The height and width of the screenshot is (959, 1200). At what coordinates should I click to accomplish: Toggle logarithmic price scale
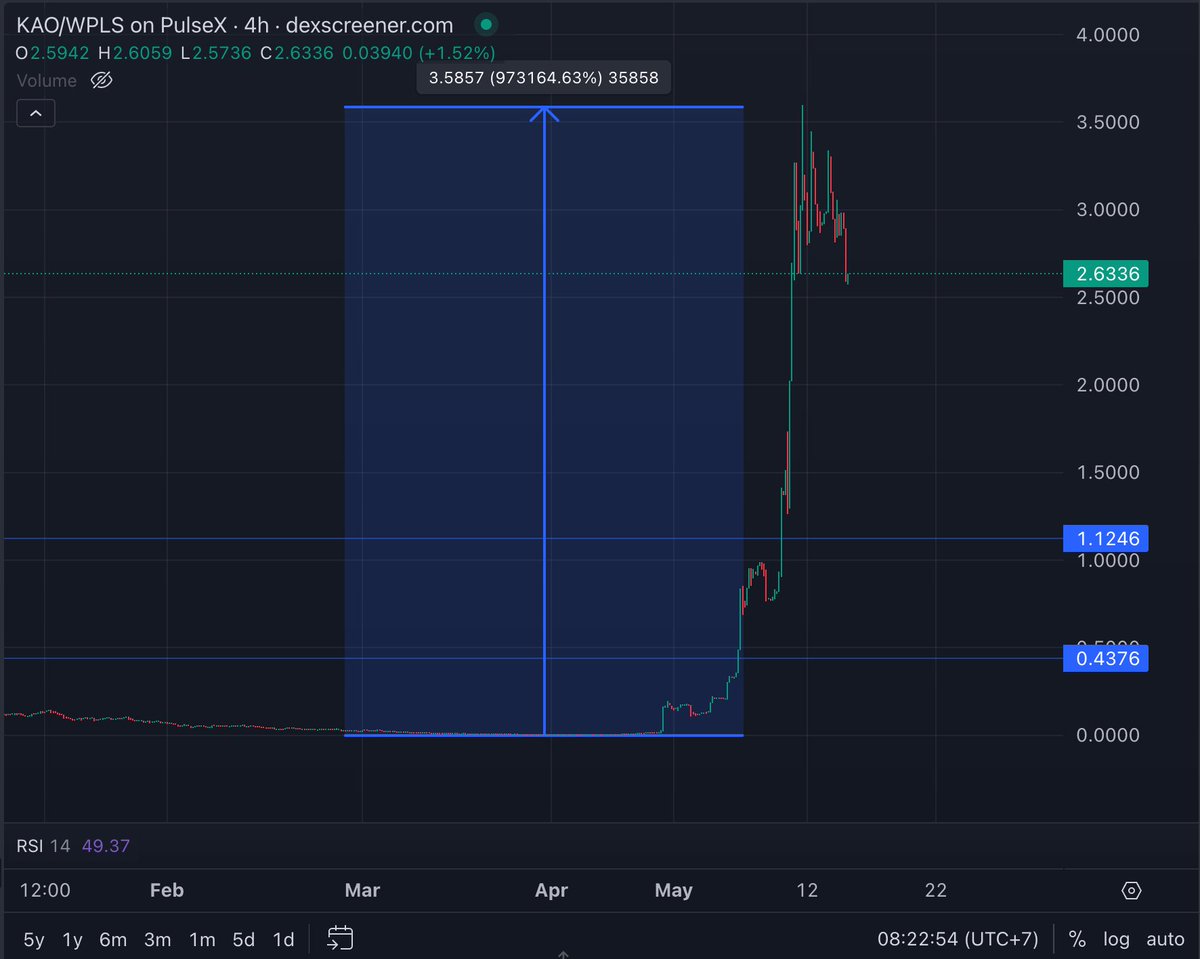coord(1116,940)
